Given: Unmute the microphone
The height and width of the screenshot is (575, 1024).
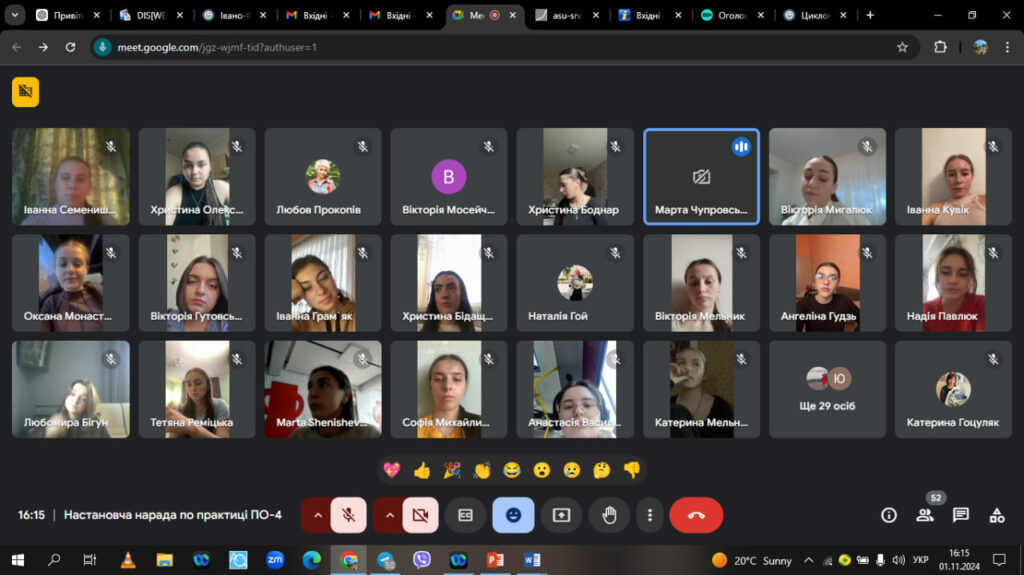Looking at the screenshot, I should coord(348,515).
